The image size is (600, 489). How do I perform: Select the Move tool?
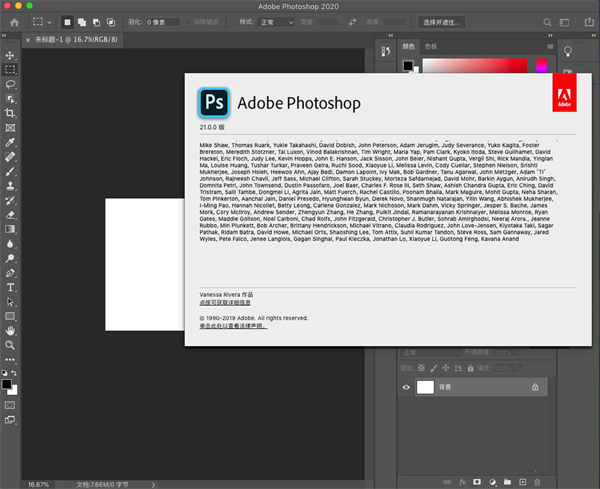tap(10, 55)
